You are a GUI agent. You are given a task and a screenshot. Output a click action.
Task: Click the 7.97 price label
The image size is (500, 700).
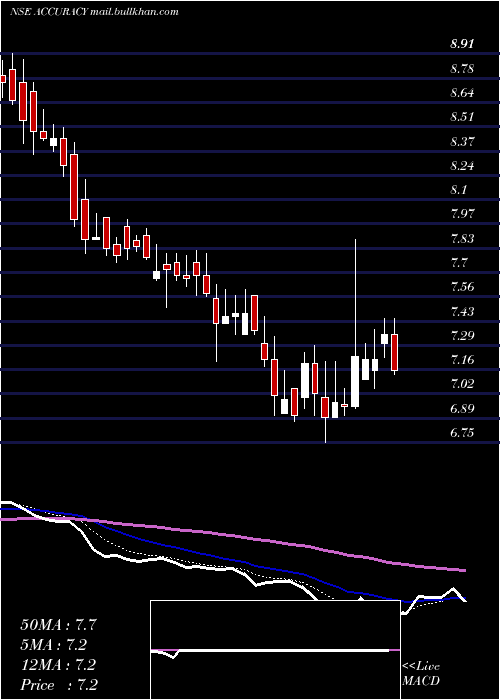pos(462,213)
